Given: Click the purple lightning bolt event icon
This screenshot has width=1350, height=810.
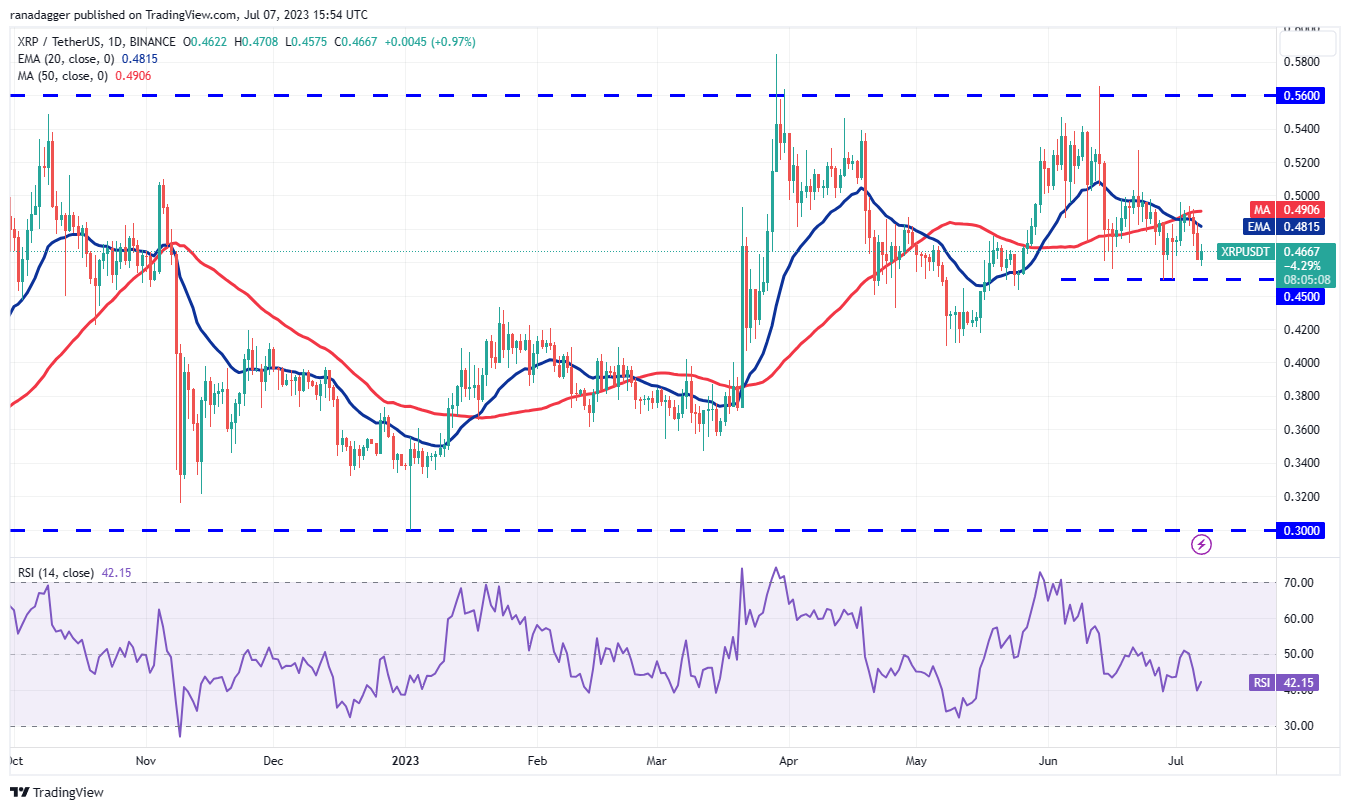Looking at the screenshot, I should [1202, 545].
